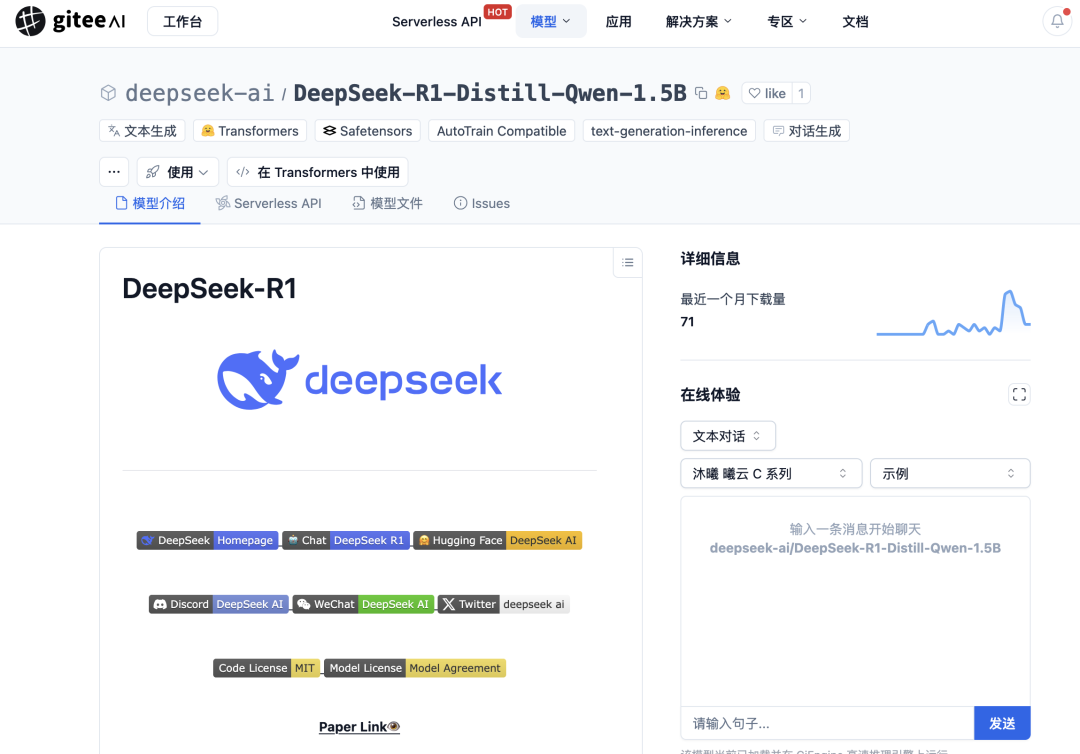This screenshot has width=1080, height=754.
Task: Open the 应用 navigation item
Action: [619, 21]
